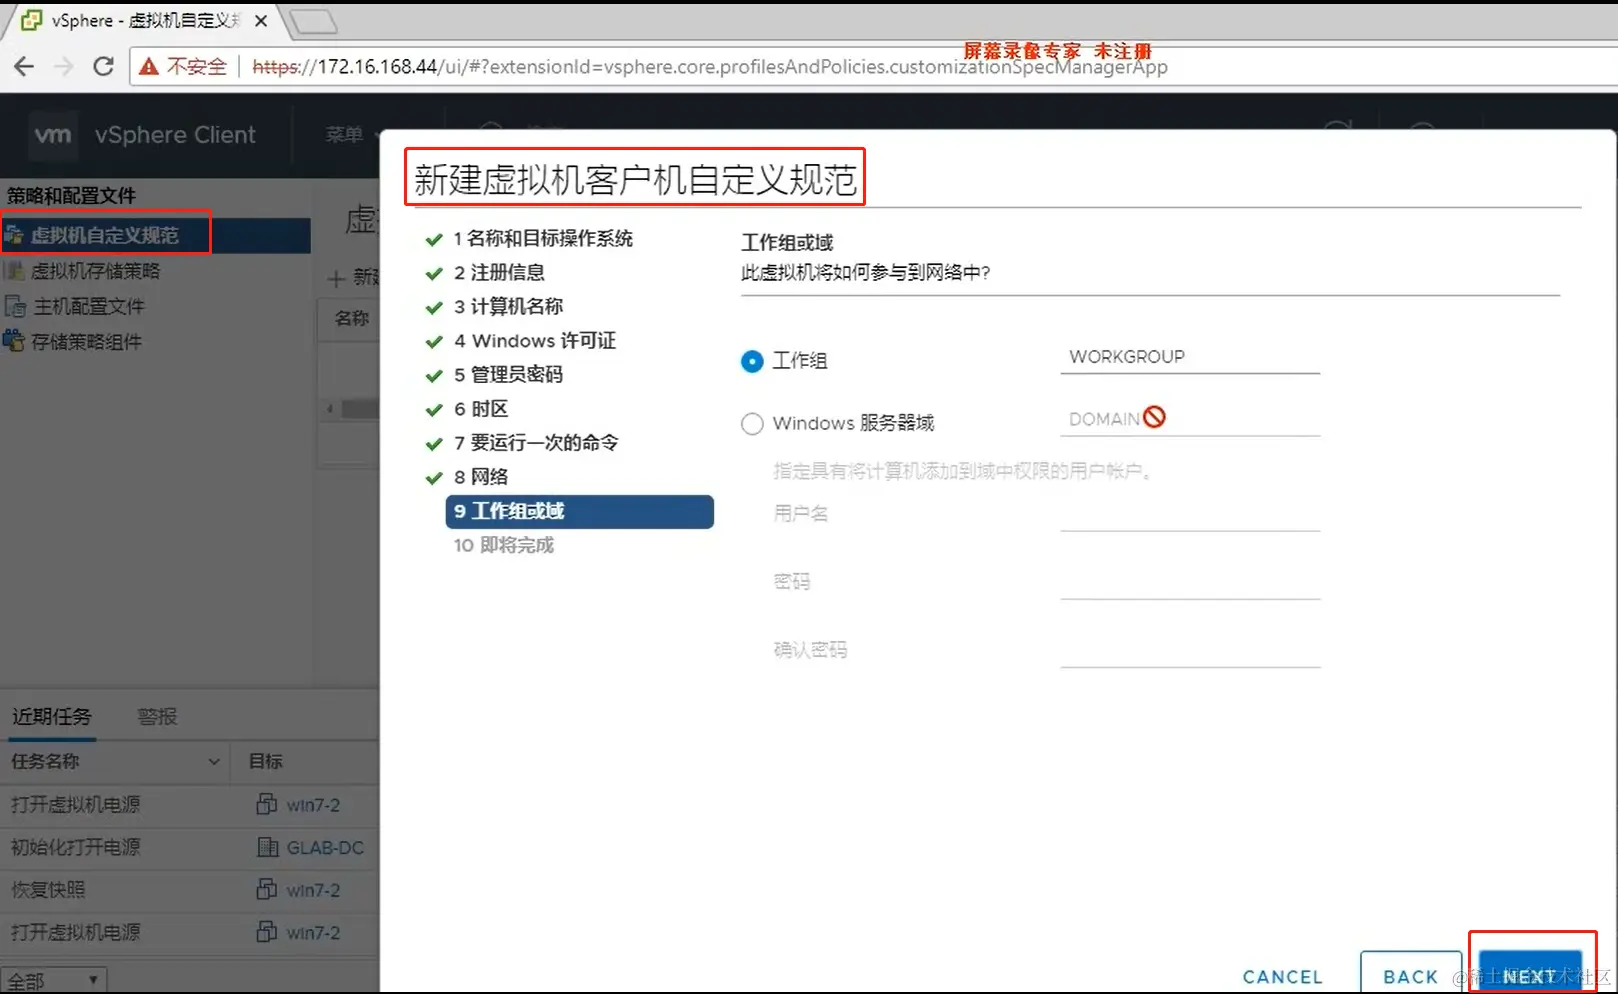Click the win7-2 VM icon in 打开虚拟机电源 top row
Image resolution: width=1618 pixels, height=994 pixels.
pyautogui.click(x=266, y=804)
